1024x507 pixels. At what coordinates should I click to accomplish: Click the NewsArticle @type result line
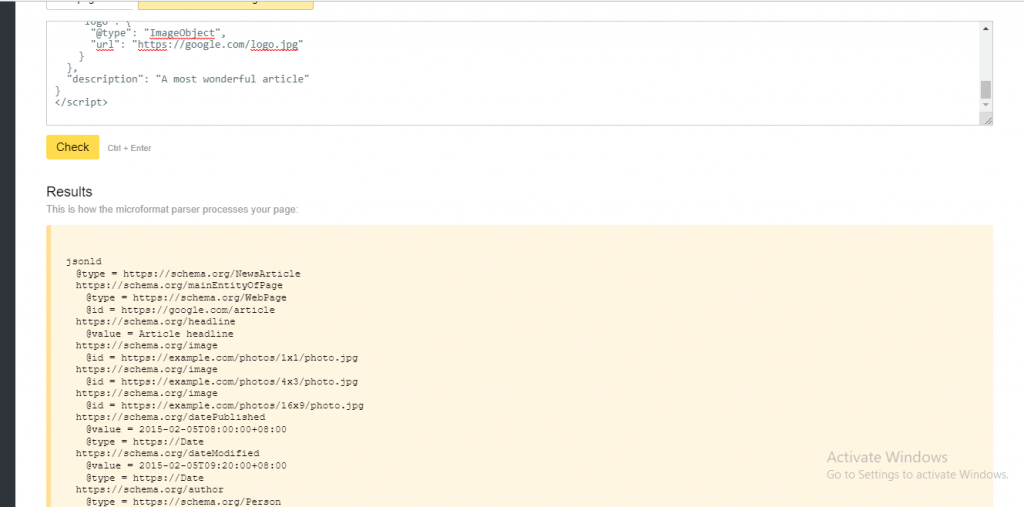(188, 274)
